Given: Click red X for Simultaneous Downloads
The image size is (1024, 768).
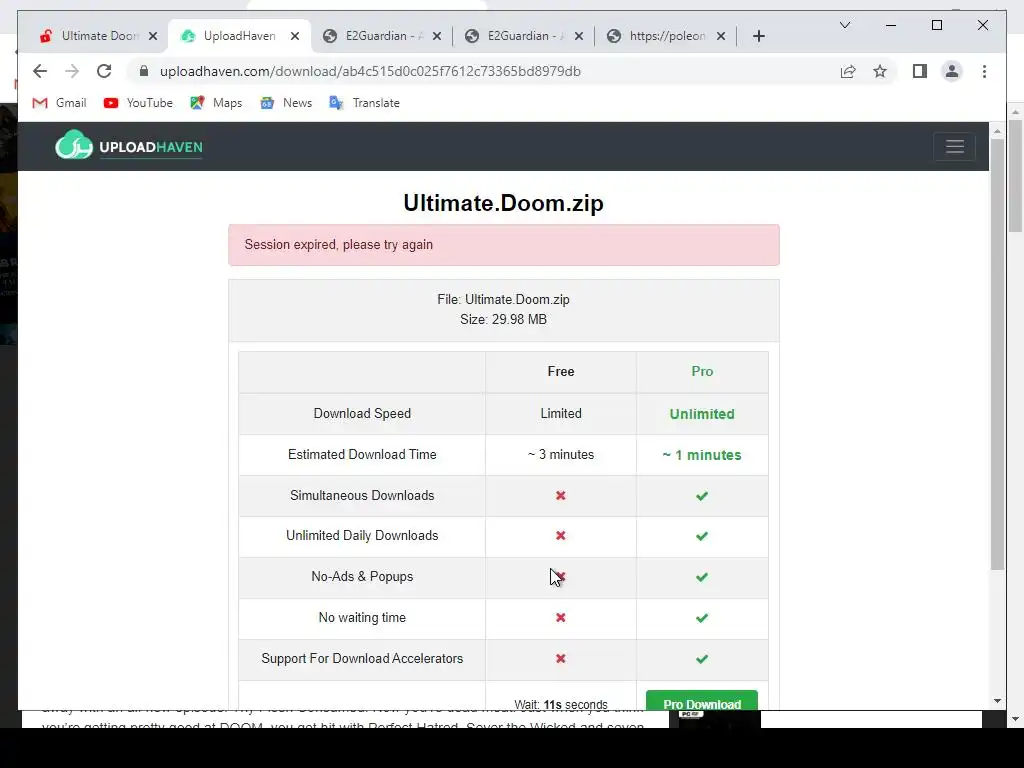Looking at the screenshot, I should coord(560,496).
